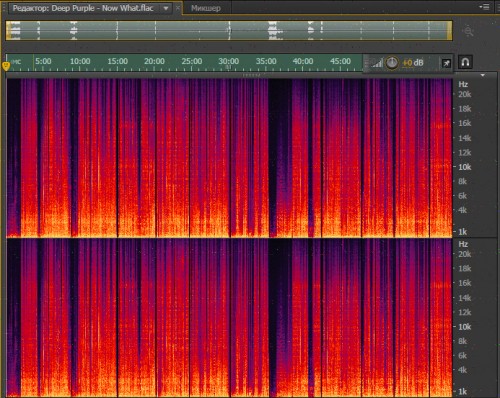Image resolution: width=500 pixels, height=398 pixels.
Task: Select the Редактор: Deep Purple - Now What.flac tab
Action: coord(83,8)
